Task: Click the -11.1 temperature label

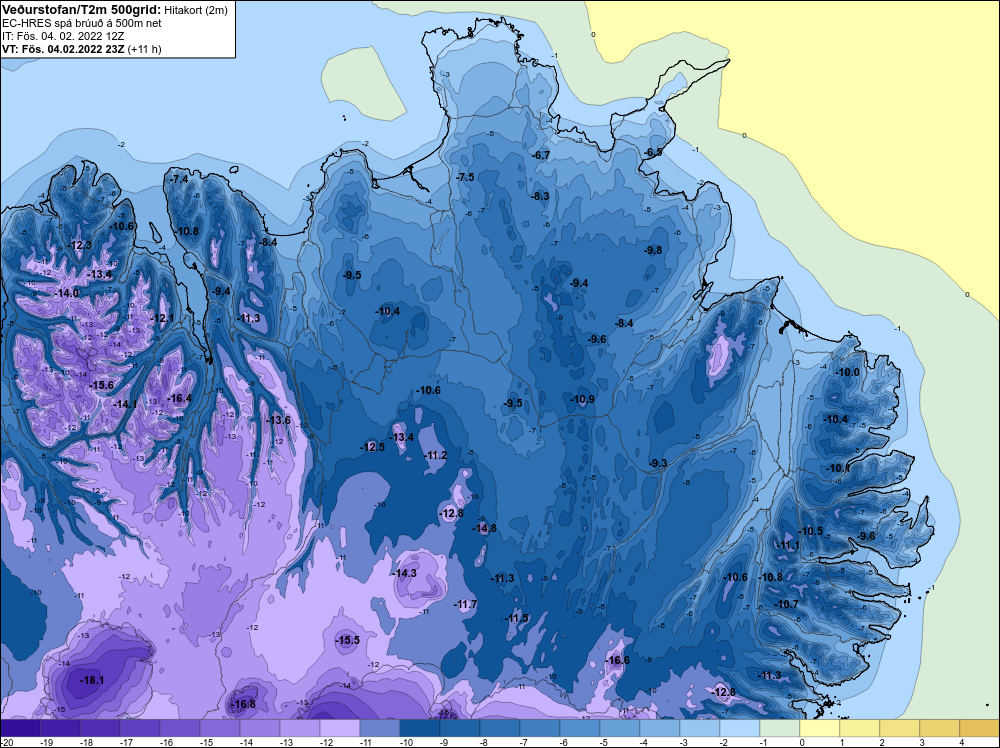Action: click(x=788, y=545)
